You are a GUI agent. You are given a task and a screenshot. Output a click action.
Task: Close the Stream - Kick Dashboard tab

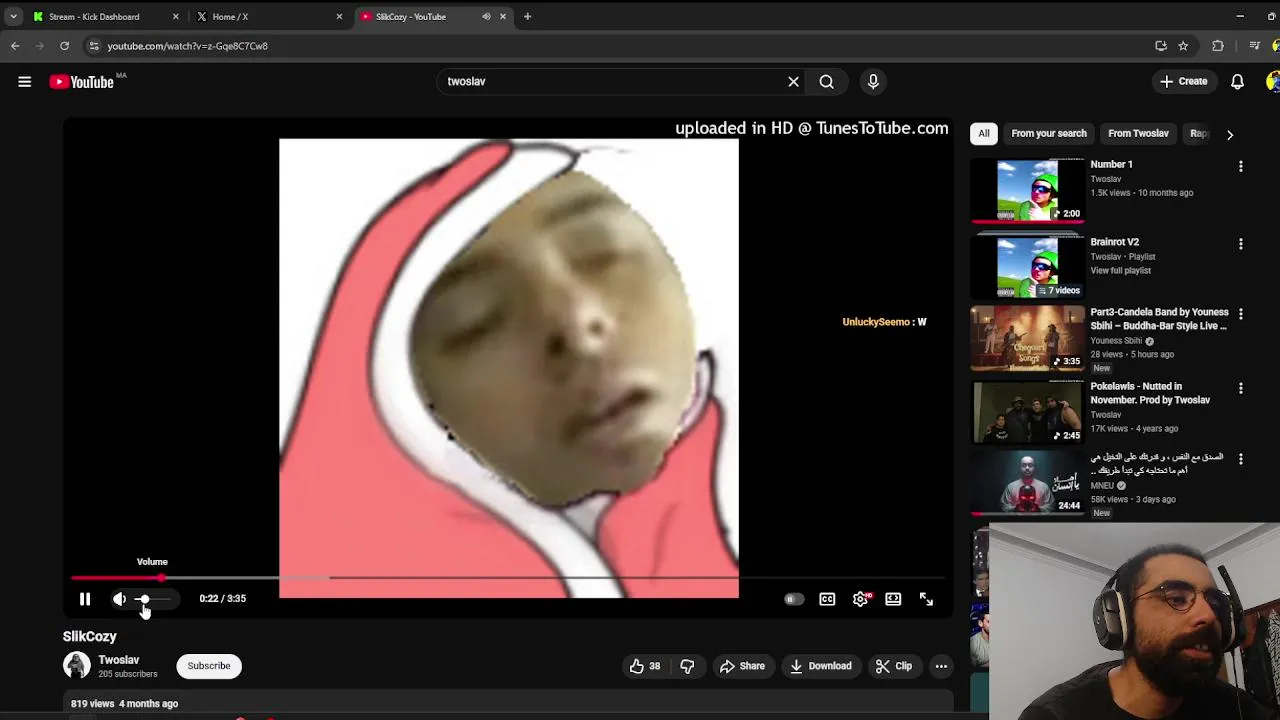coord(175,16)
